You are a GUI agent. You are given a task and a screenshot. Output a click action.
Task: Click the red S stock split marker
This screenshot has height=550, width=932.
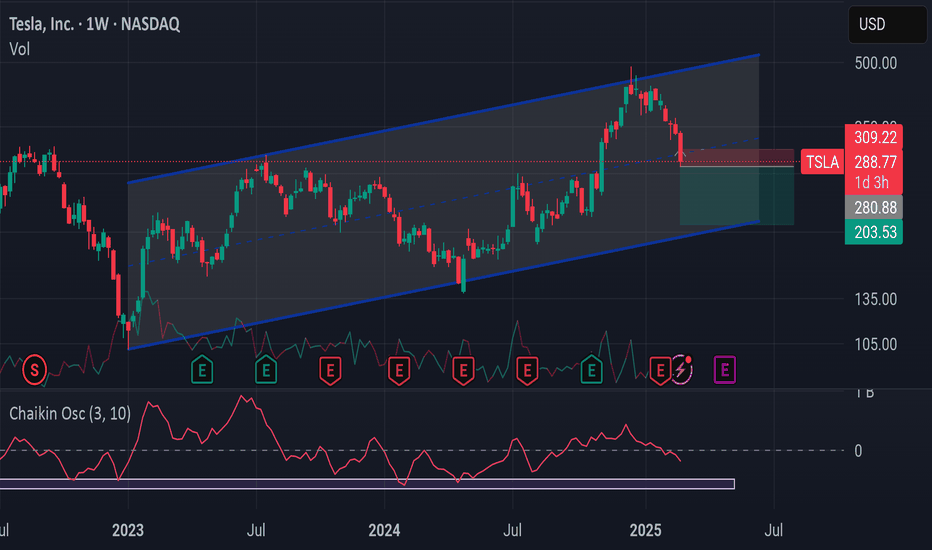(x=34, y=370)
